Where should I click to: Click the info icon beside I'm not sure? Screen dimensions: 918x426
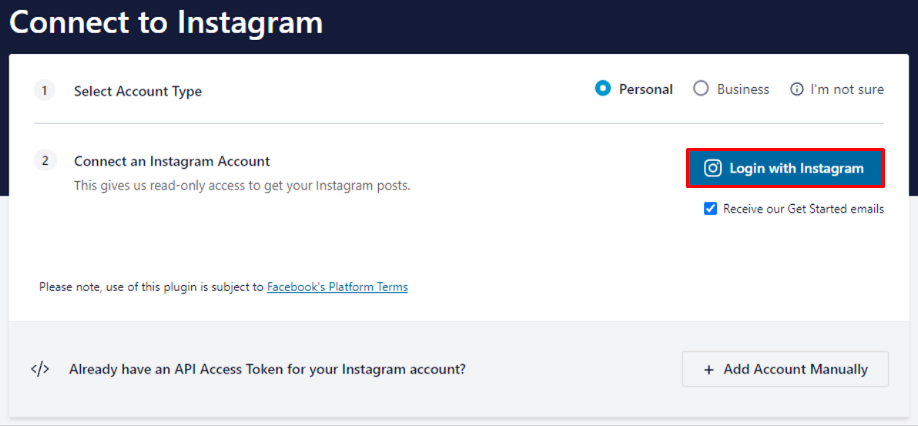tap(797, 90)
